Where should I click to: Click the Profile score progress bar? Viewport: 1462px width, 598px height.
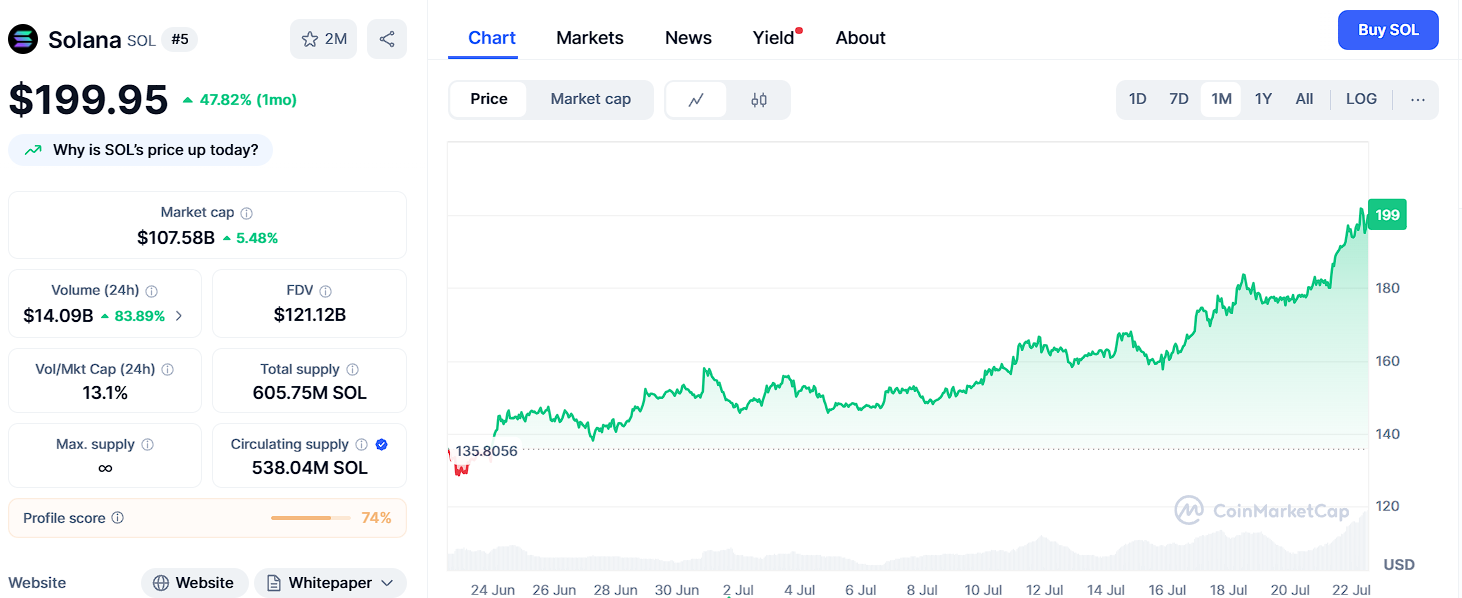[x=311, y=518]
